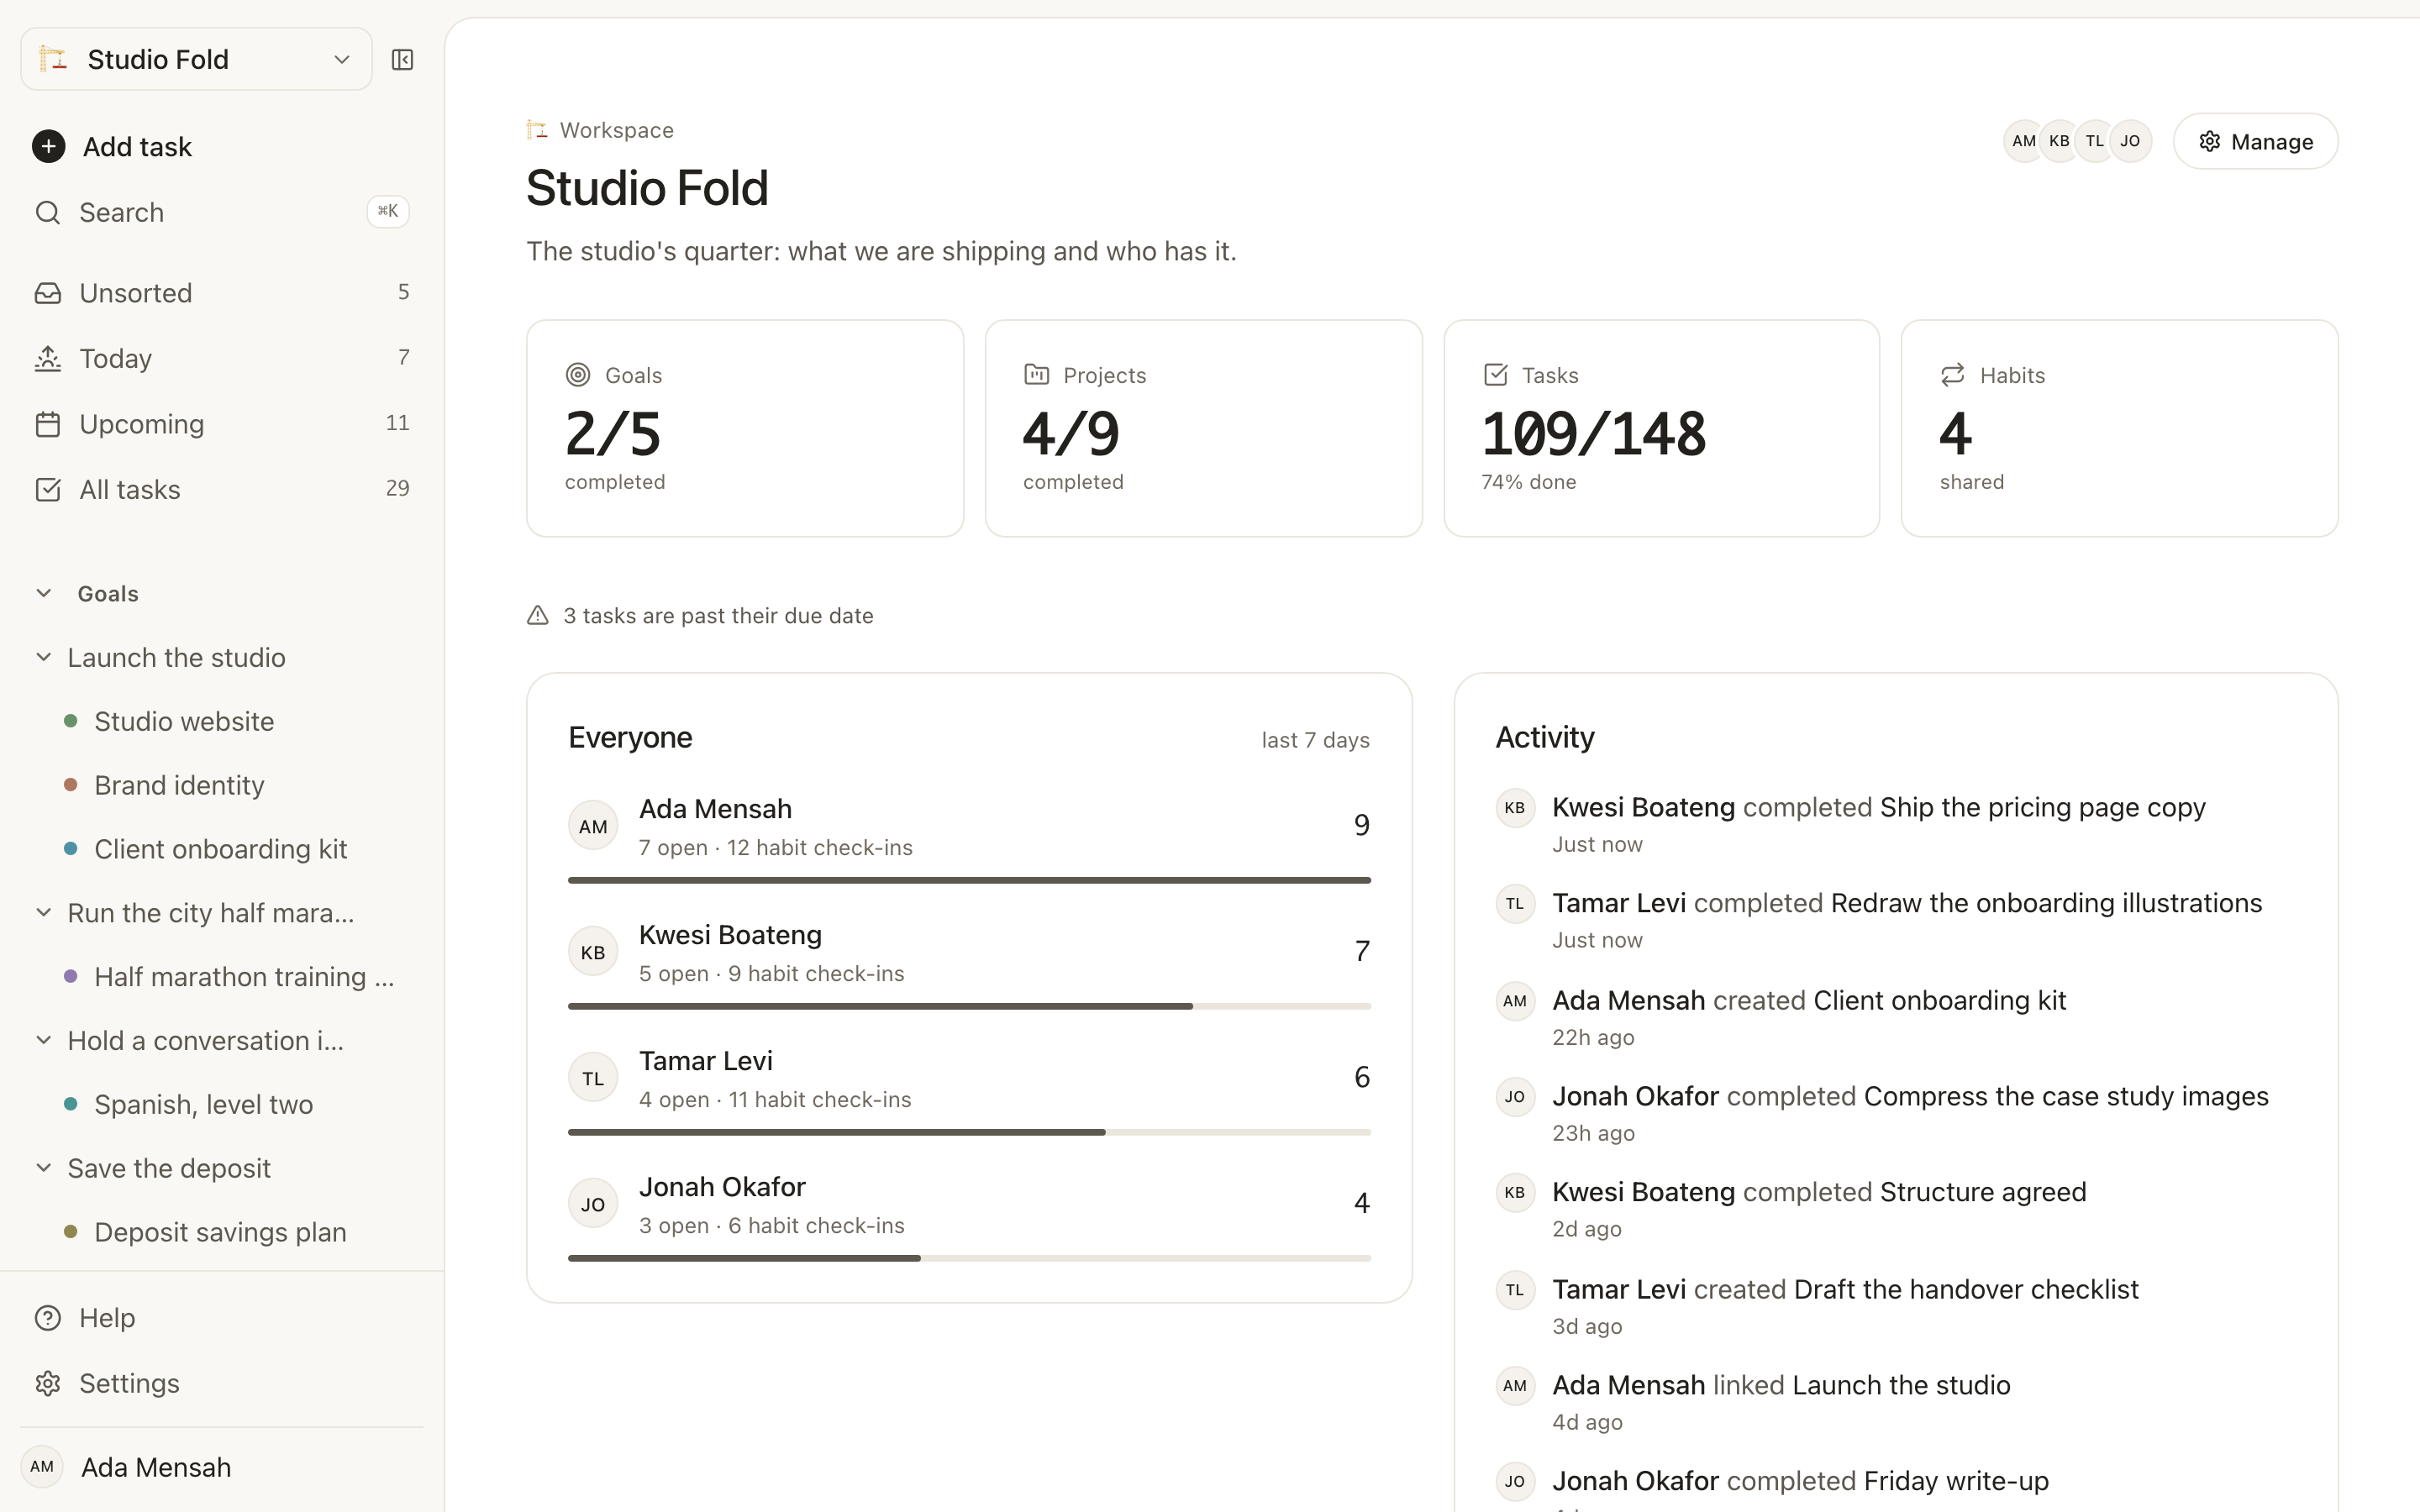Collapse the Save the deposit goal

point(44,1168)
